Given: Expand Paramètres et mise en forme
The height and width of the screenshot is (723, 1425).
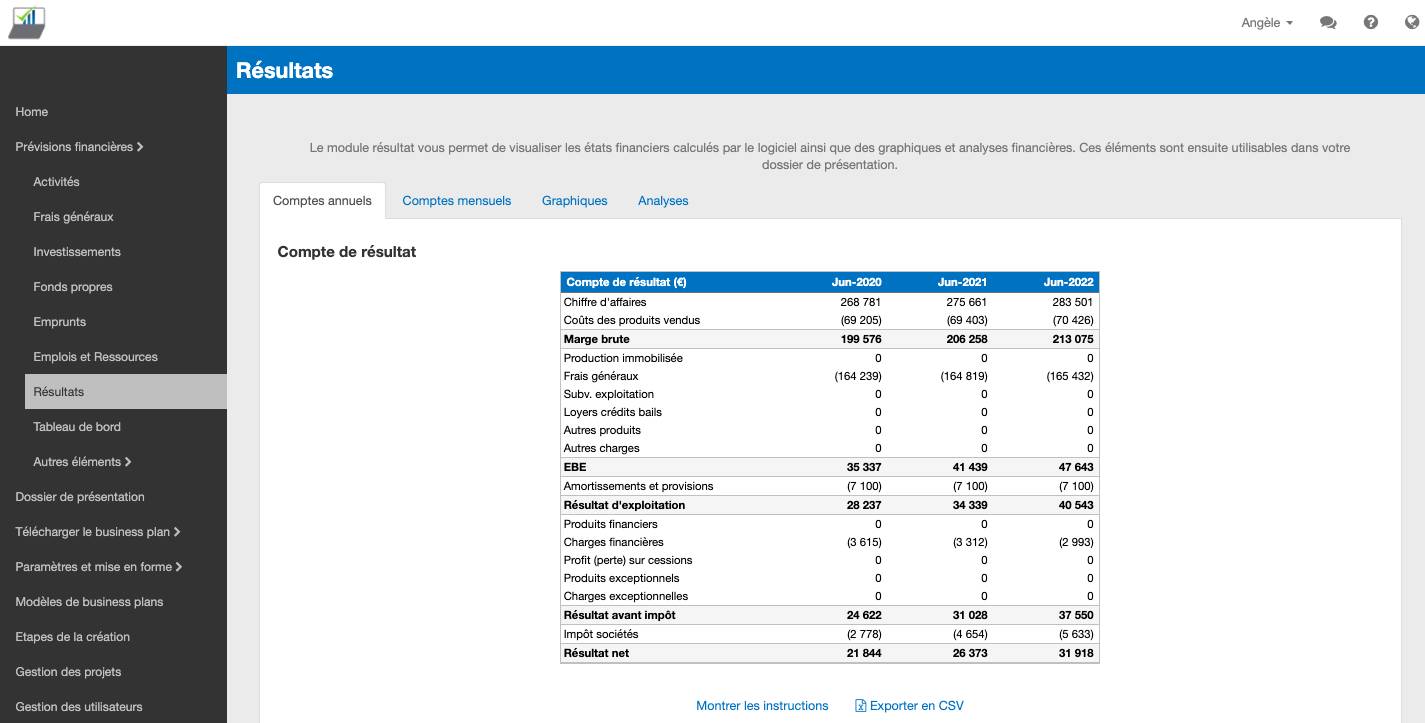Looking at the screenshot, I should pos(99,567).
